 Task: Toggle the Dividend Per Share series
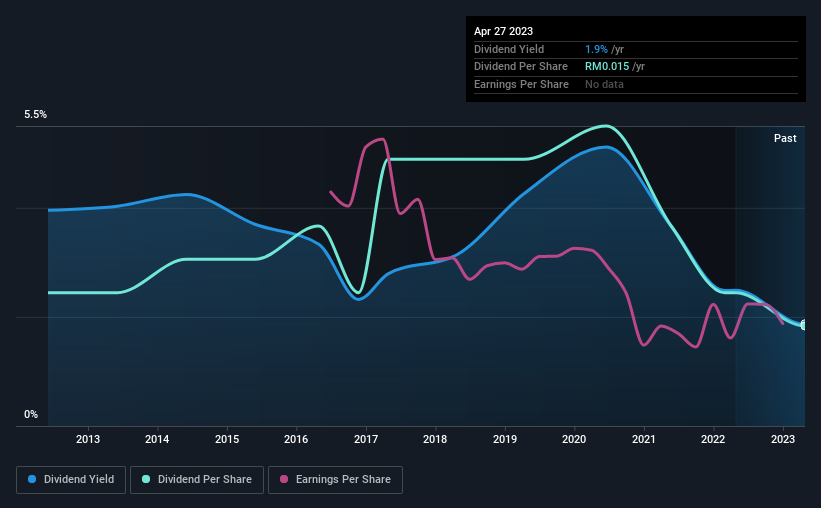click(x=197, y=480)
